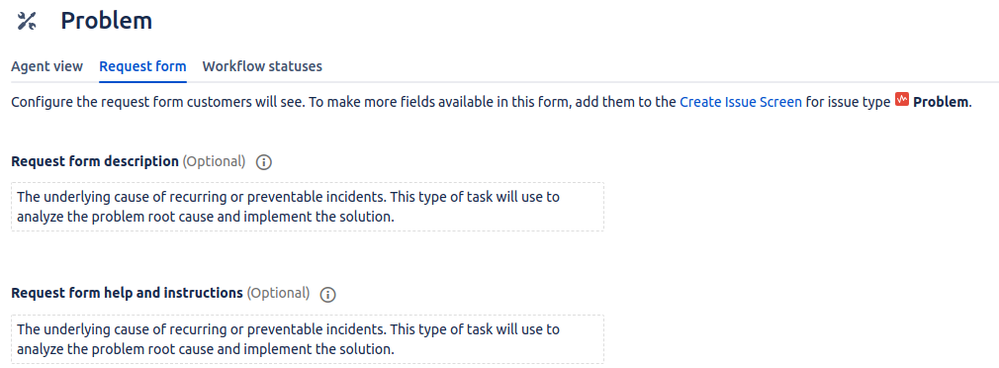Click the Request form description label

pos(95,162)
